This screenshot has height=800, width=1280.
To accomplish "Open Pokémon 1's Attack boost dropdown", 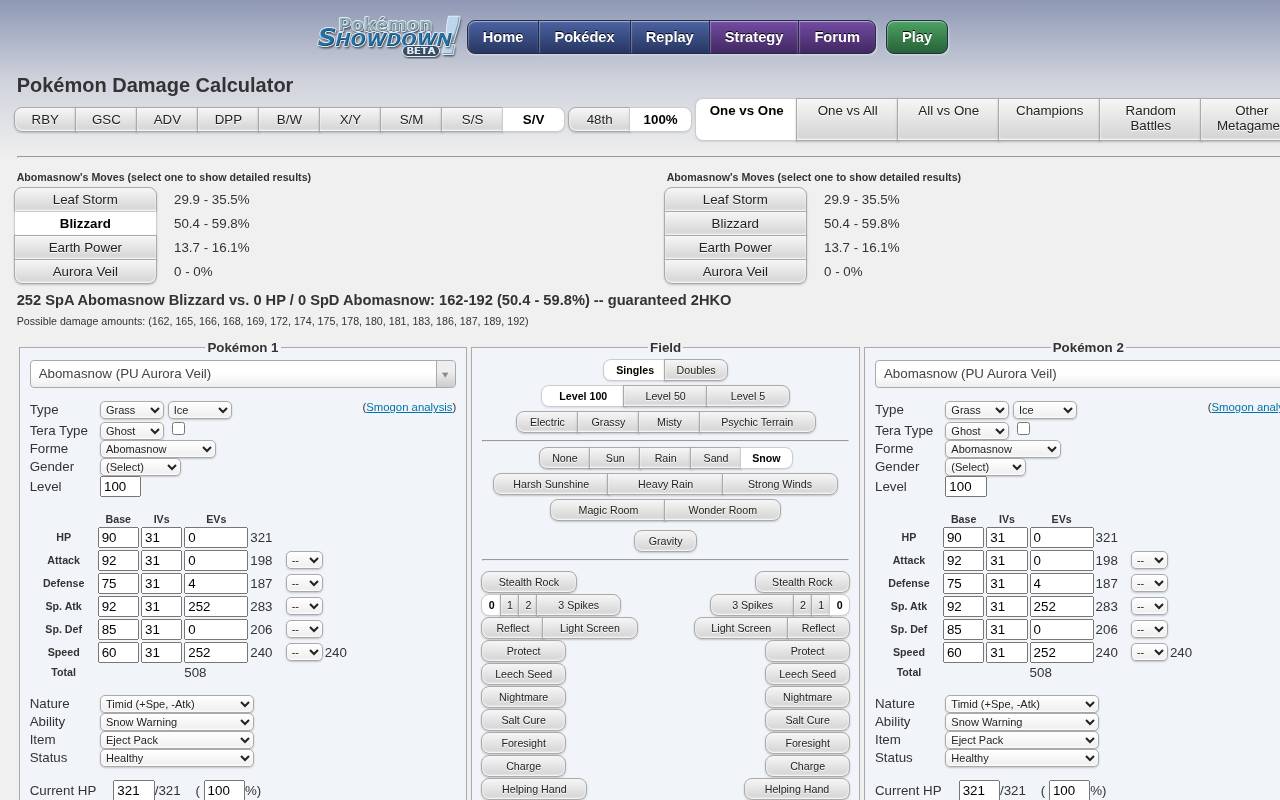I will (304, 561).
